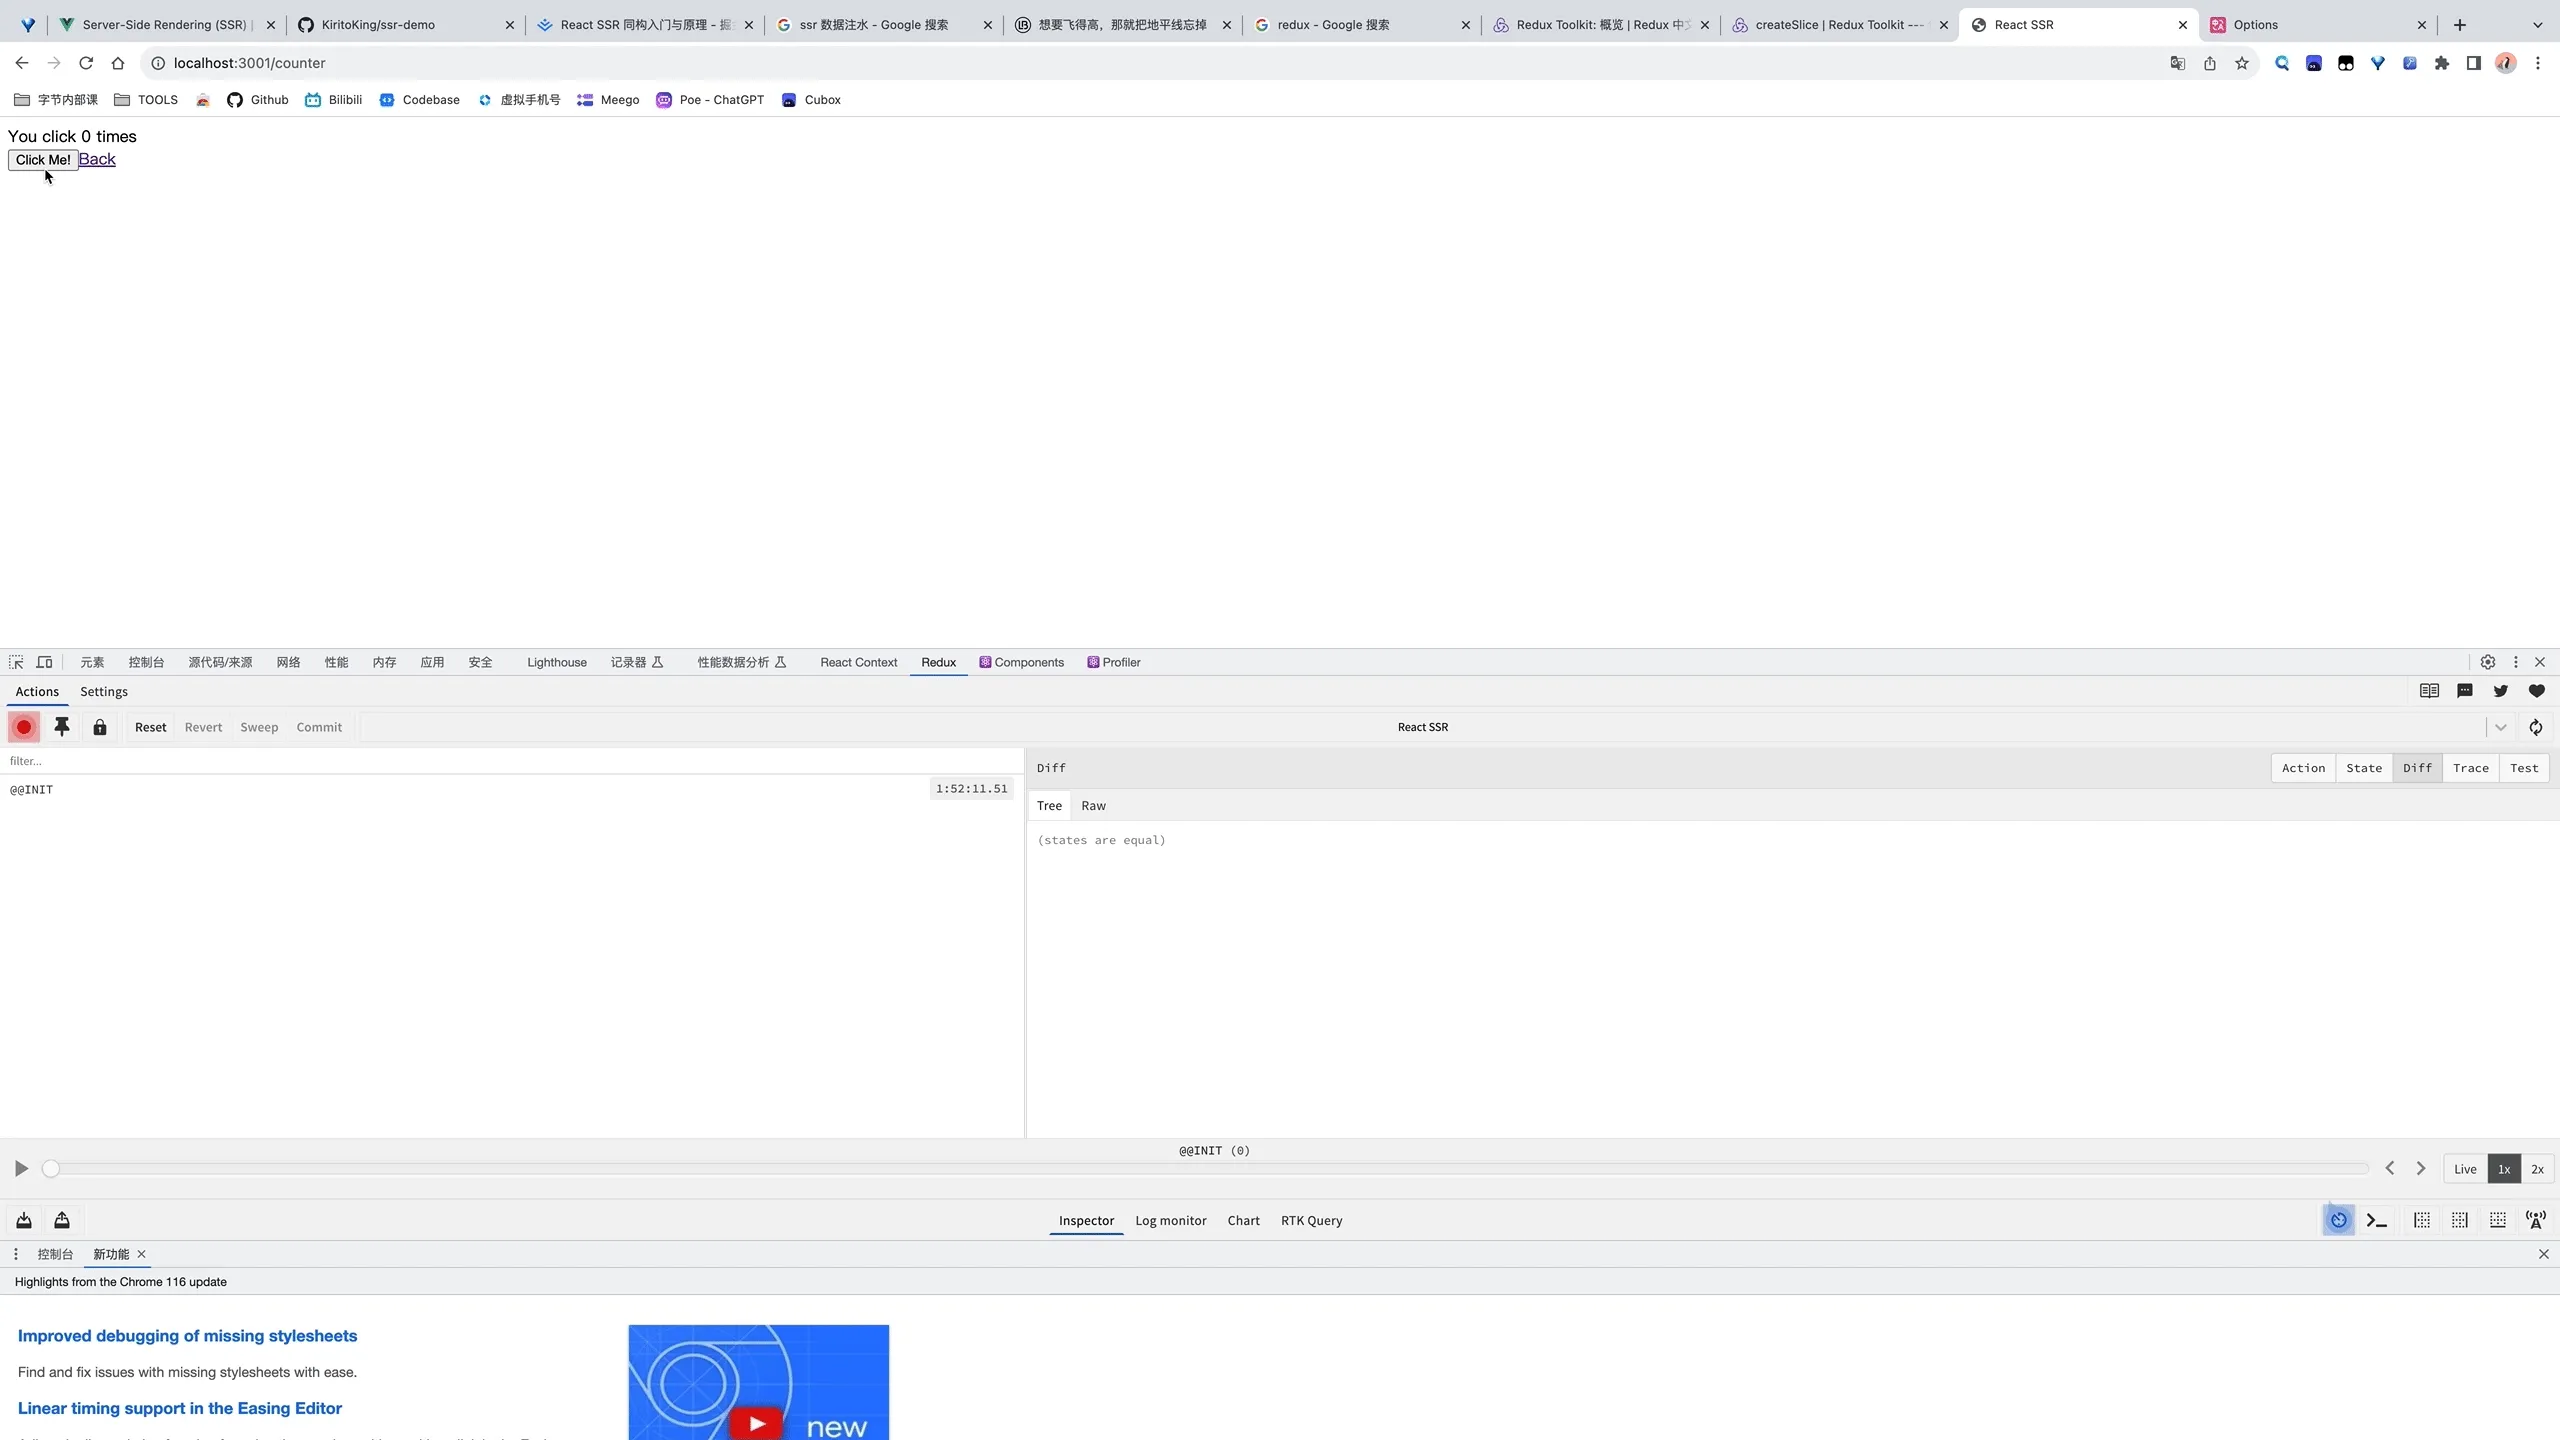Click the action timeline slider handle
Image resolution: width=2560 pixels, height=1440 pixels.
click(51, 1169)
